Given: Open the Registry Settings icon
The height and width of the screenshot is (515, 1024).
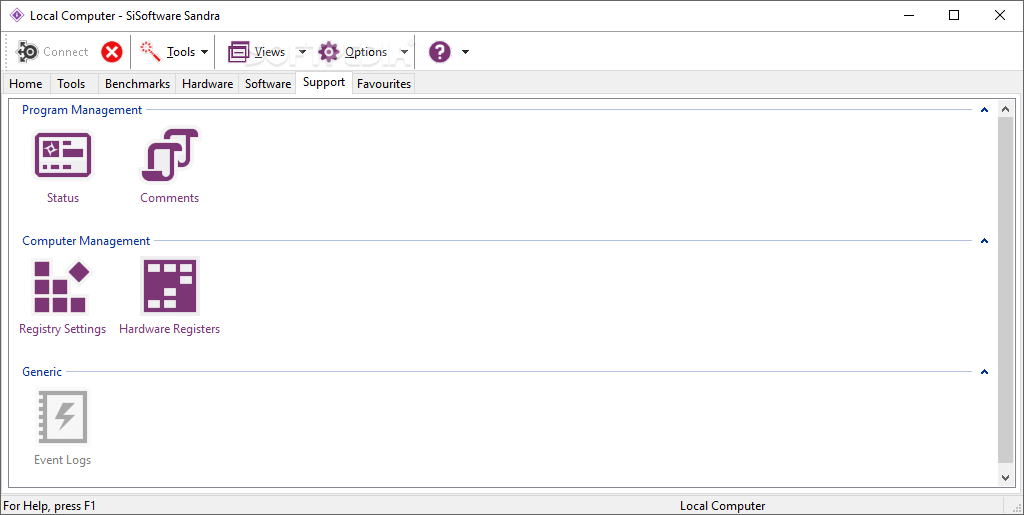Looking at the screenshot, I should coord(62,287).
